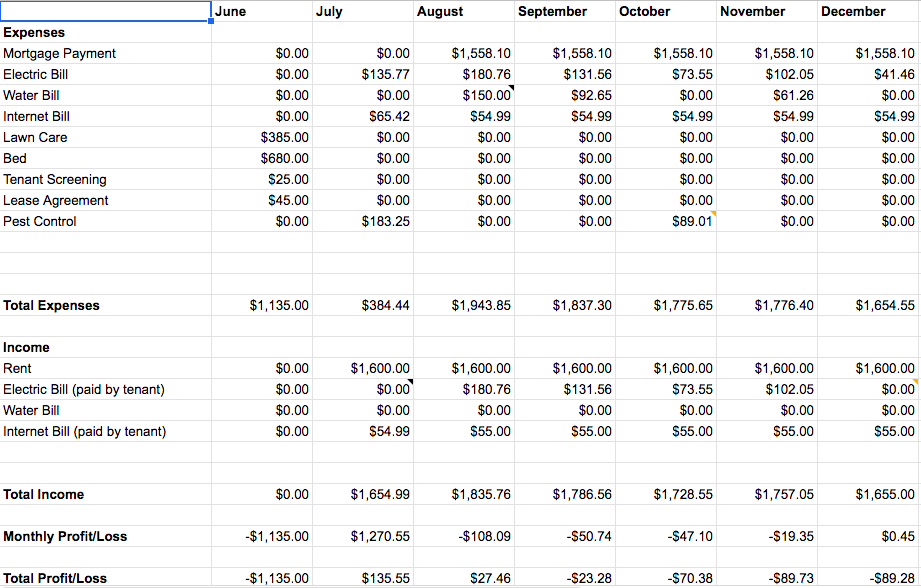This screenshot has width=921, height=588.
Task: Select June Tenant Screening cell $25.00
Action: pyautogui.click(x=262, y=180)
